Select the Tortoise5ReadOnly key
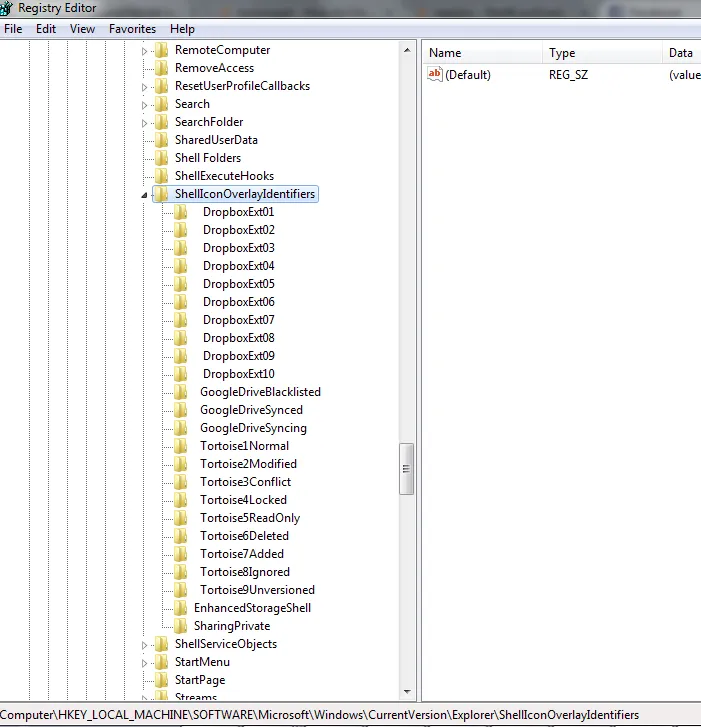Screen dimensions: 701x727 250,518
